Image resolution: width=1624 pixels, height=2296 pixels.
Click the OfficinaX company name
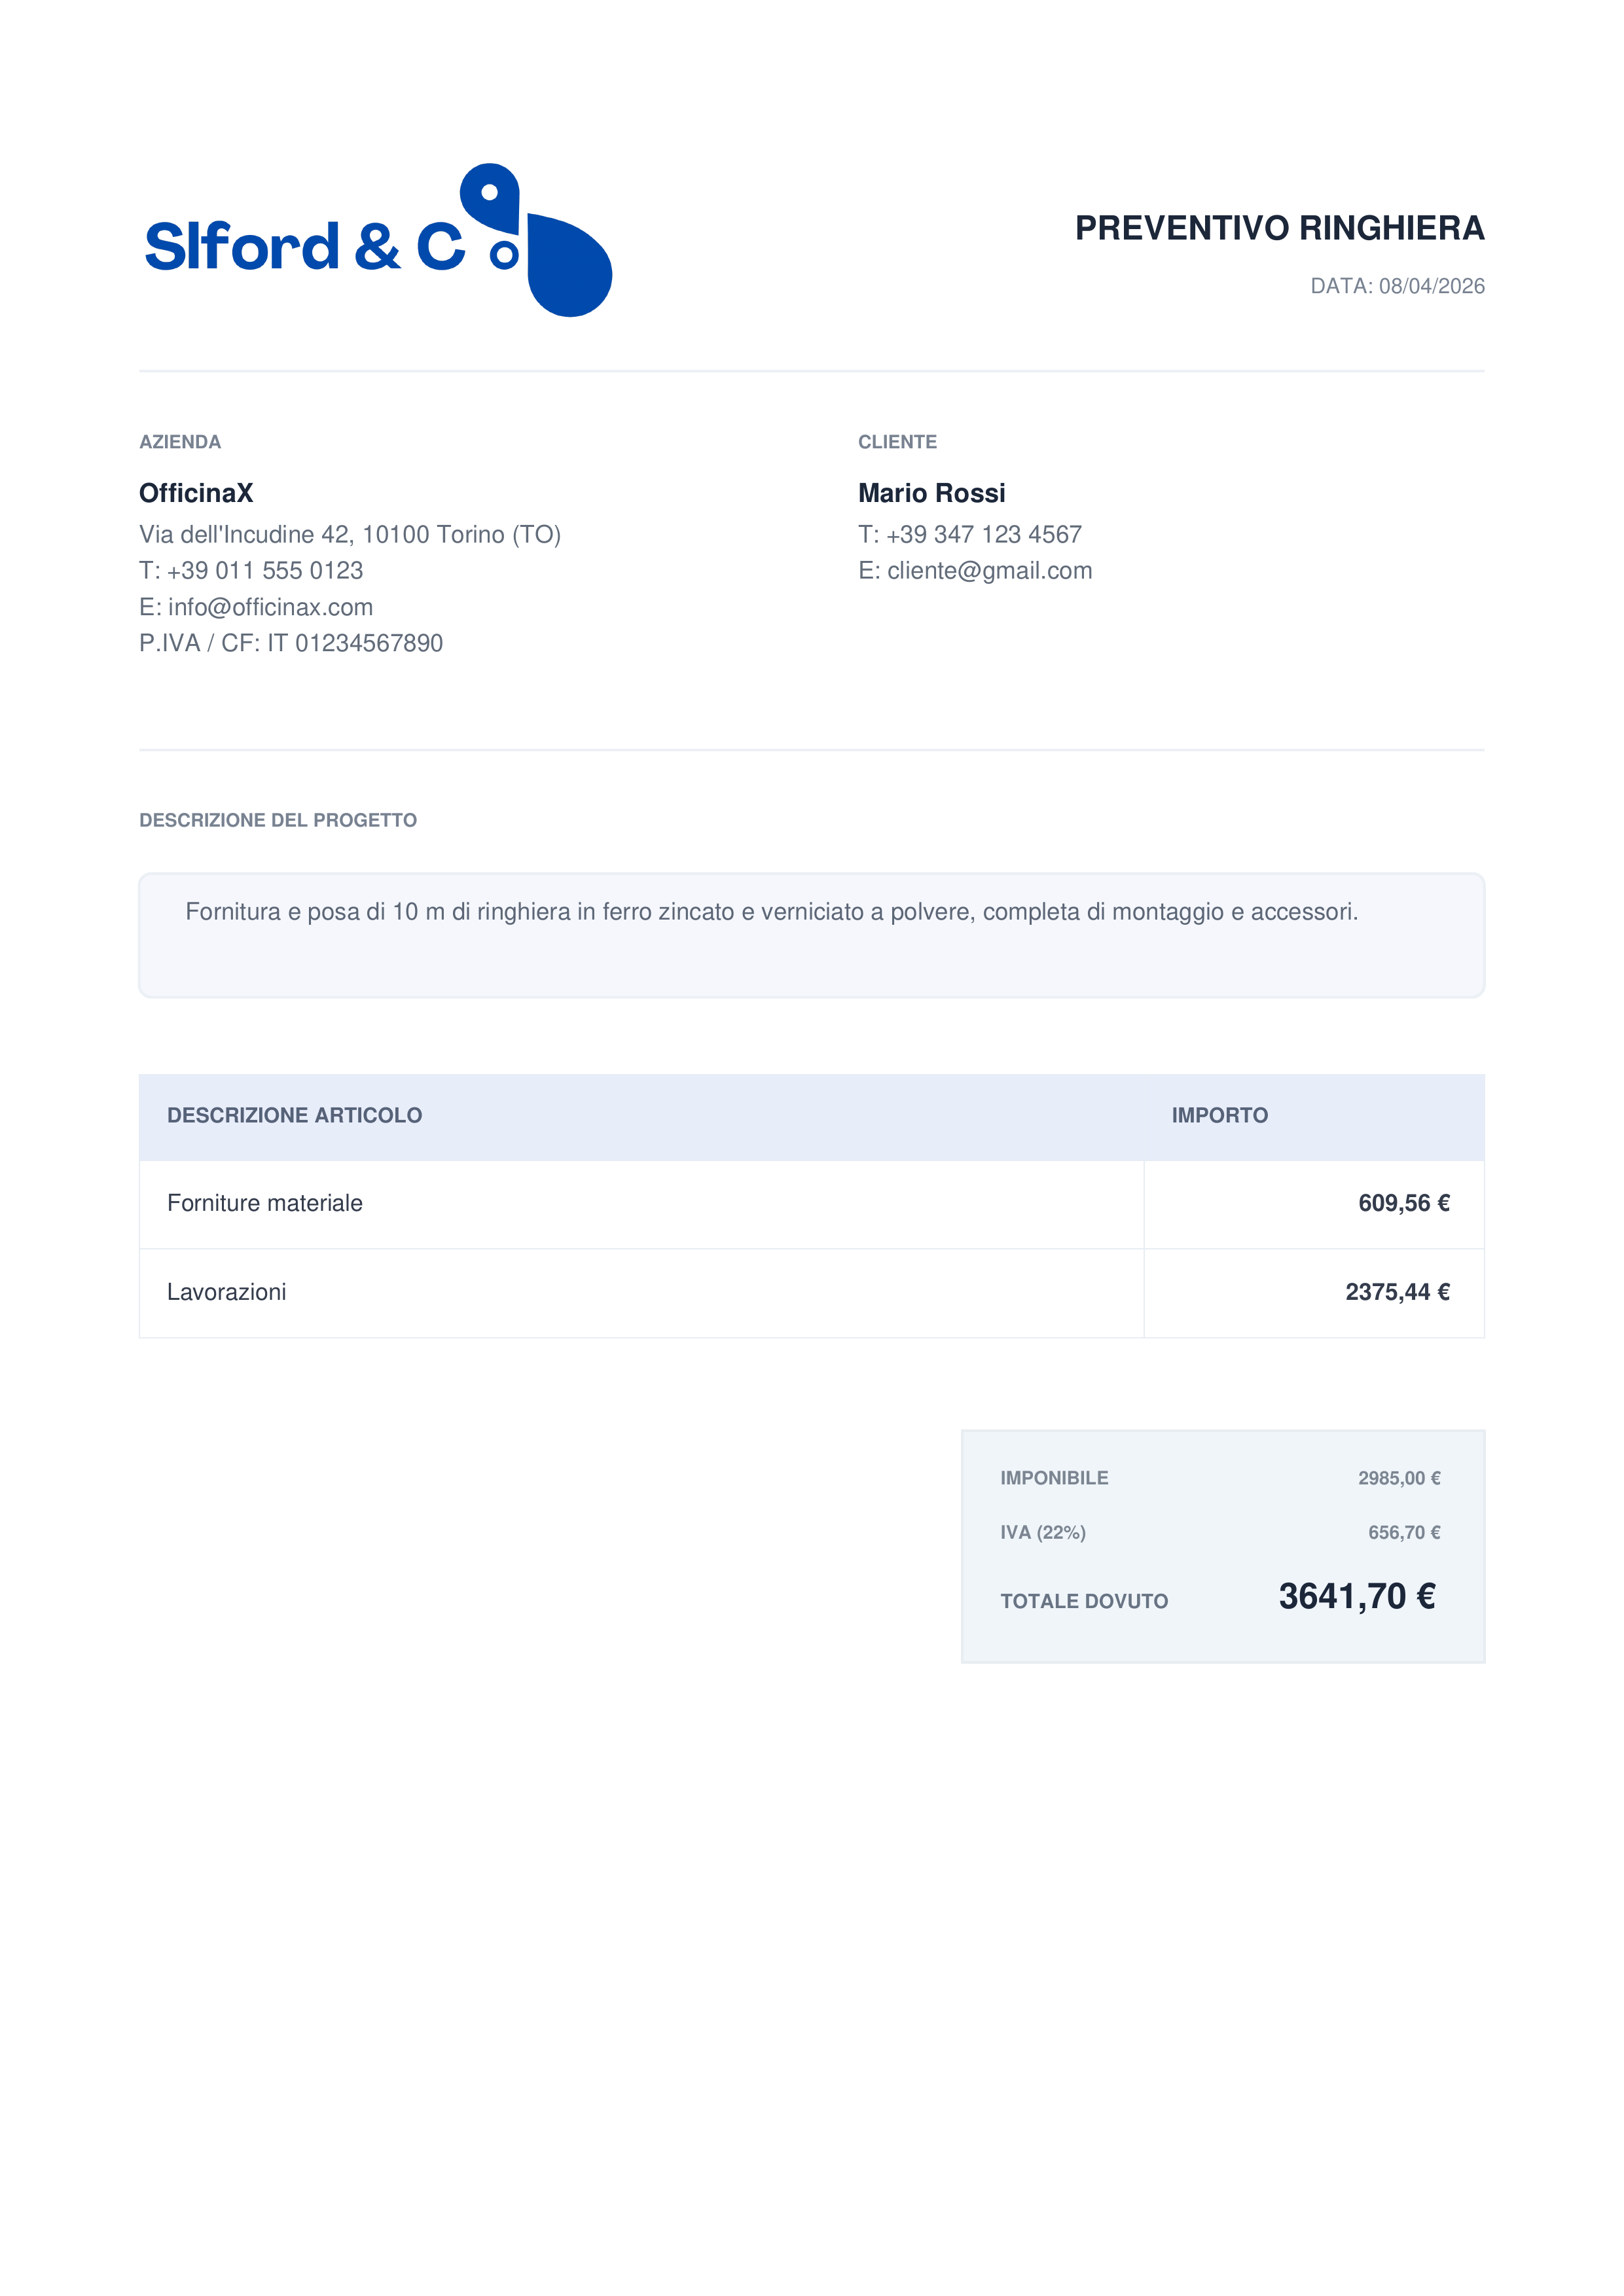tap(196, 493)
